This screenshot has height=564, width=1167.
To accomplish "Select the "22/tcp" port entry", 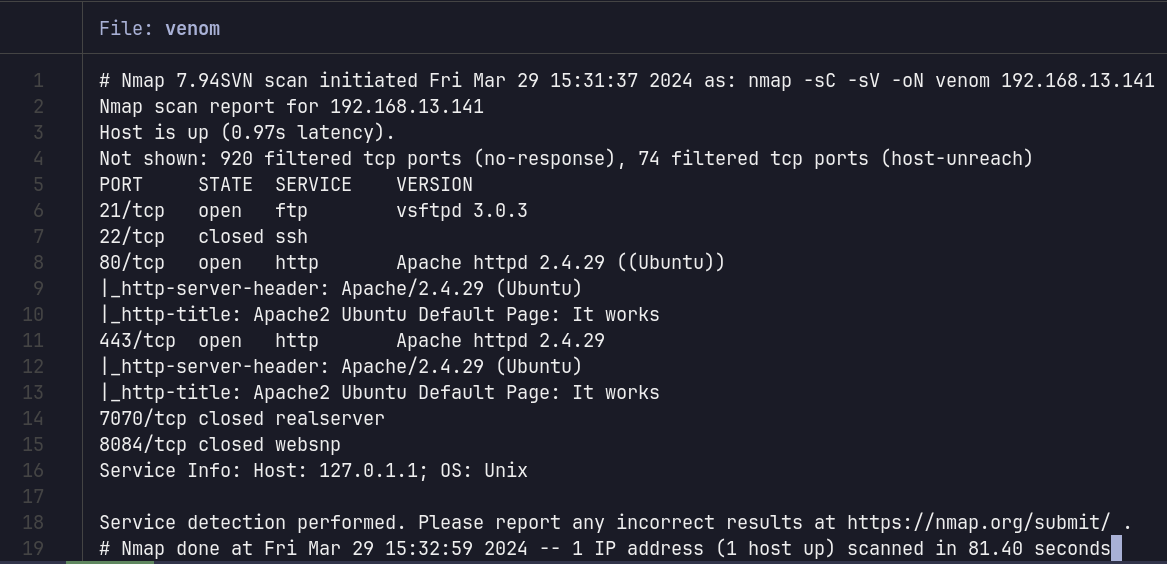I will click(131, 236).
